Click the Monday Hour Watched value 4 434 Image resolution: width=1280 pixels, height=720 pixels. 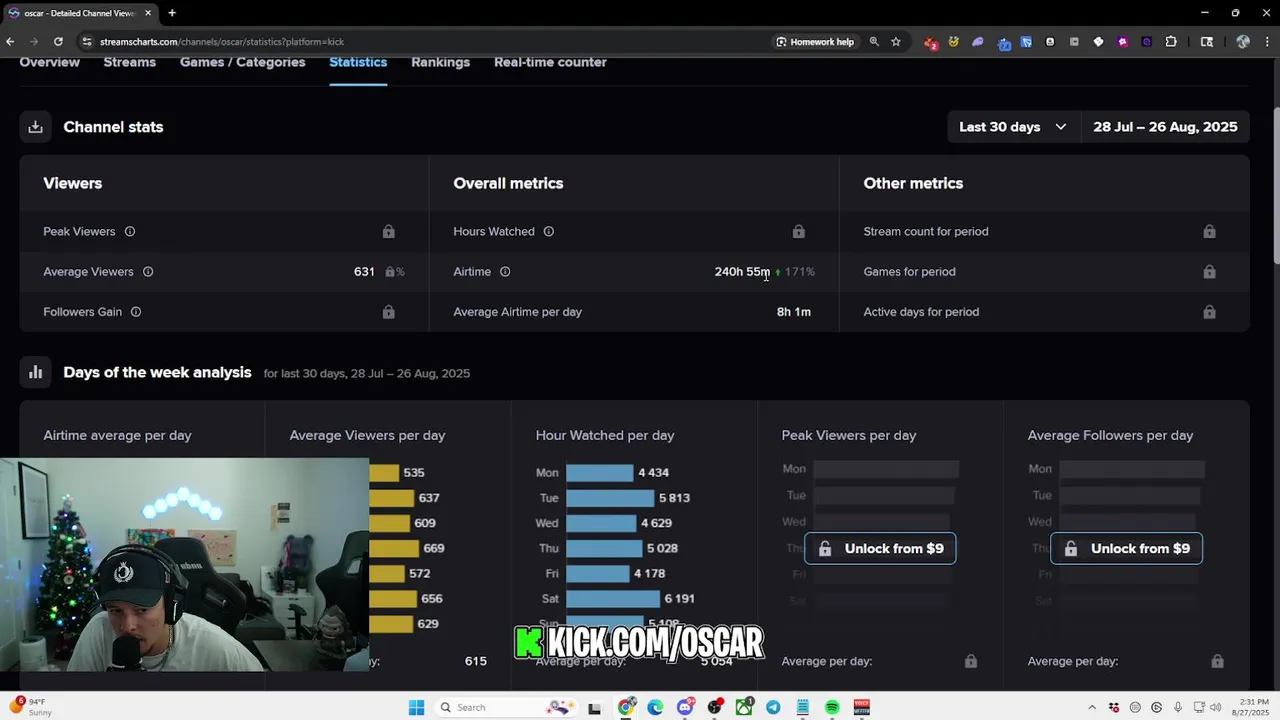click(x=653, y=473)
